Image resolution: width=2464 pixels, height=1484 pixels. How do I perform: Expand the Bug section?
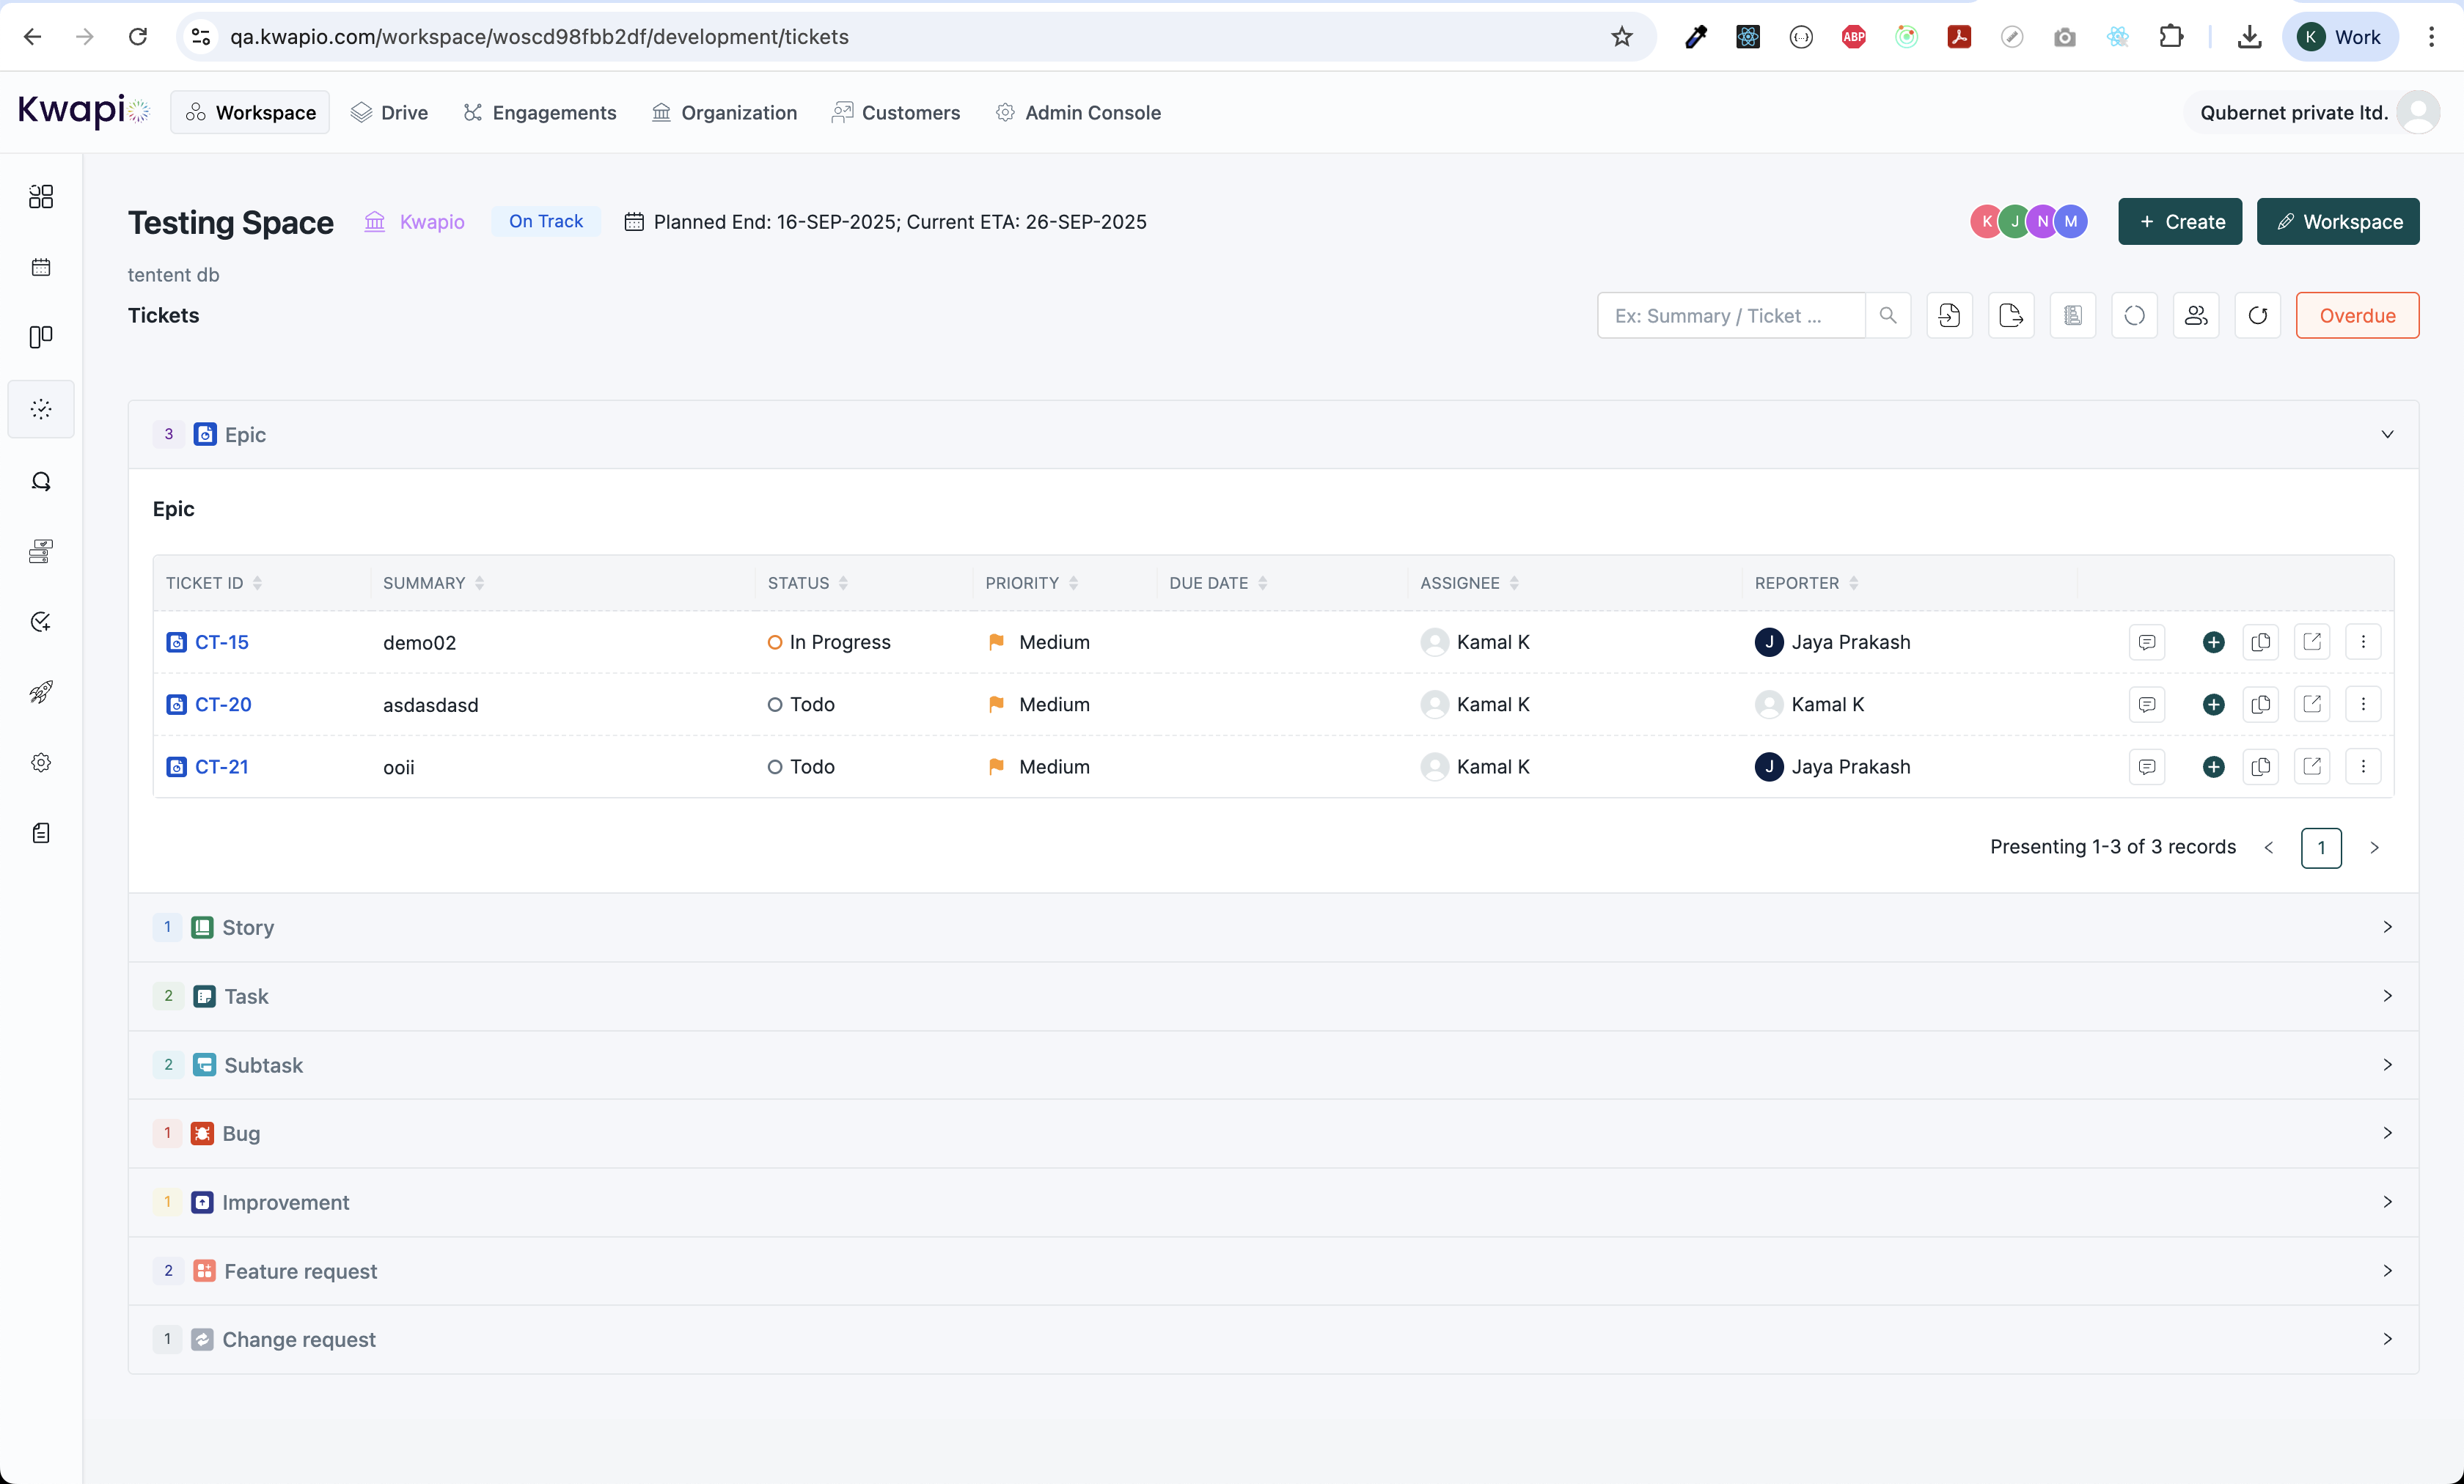coord(2386,1133)
